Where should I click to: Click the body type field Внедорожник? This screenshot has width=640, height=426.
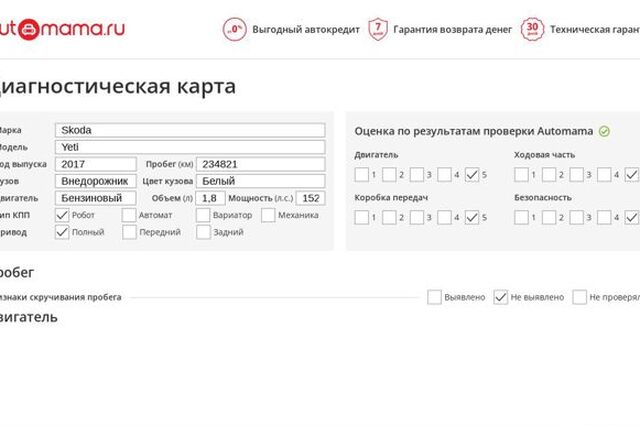(96, 181)
